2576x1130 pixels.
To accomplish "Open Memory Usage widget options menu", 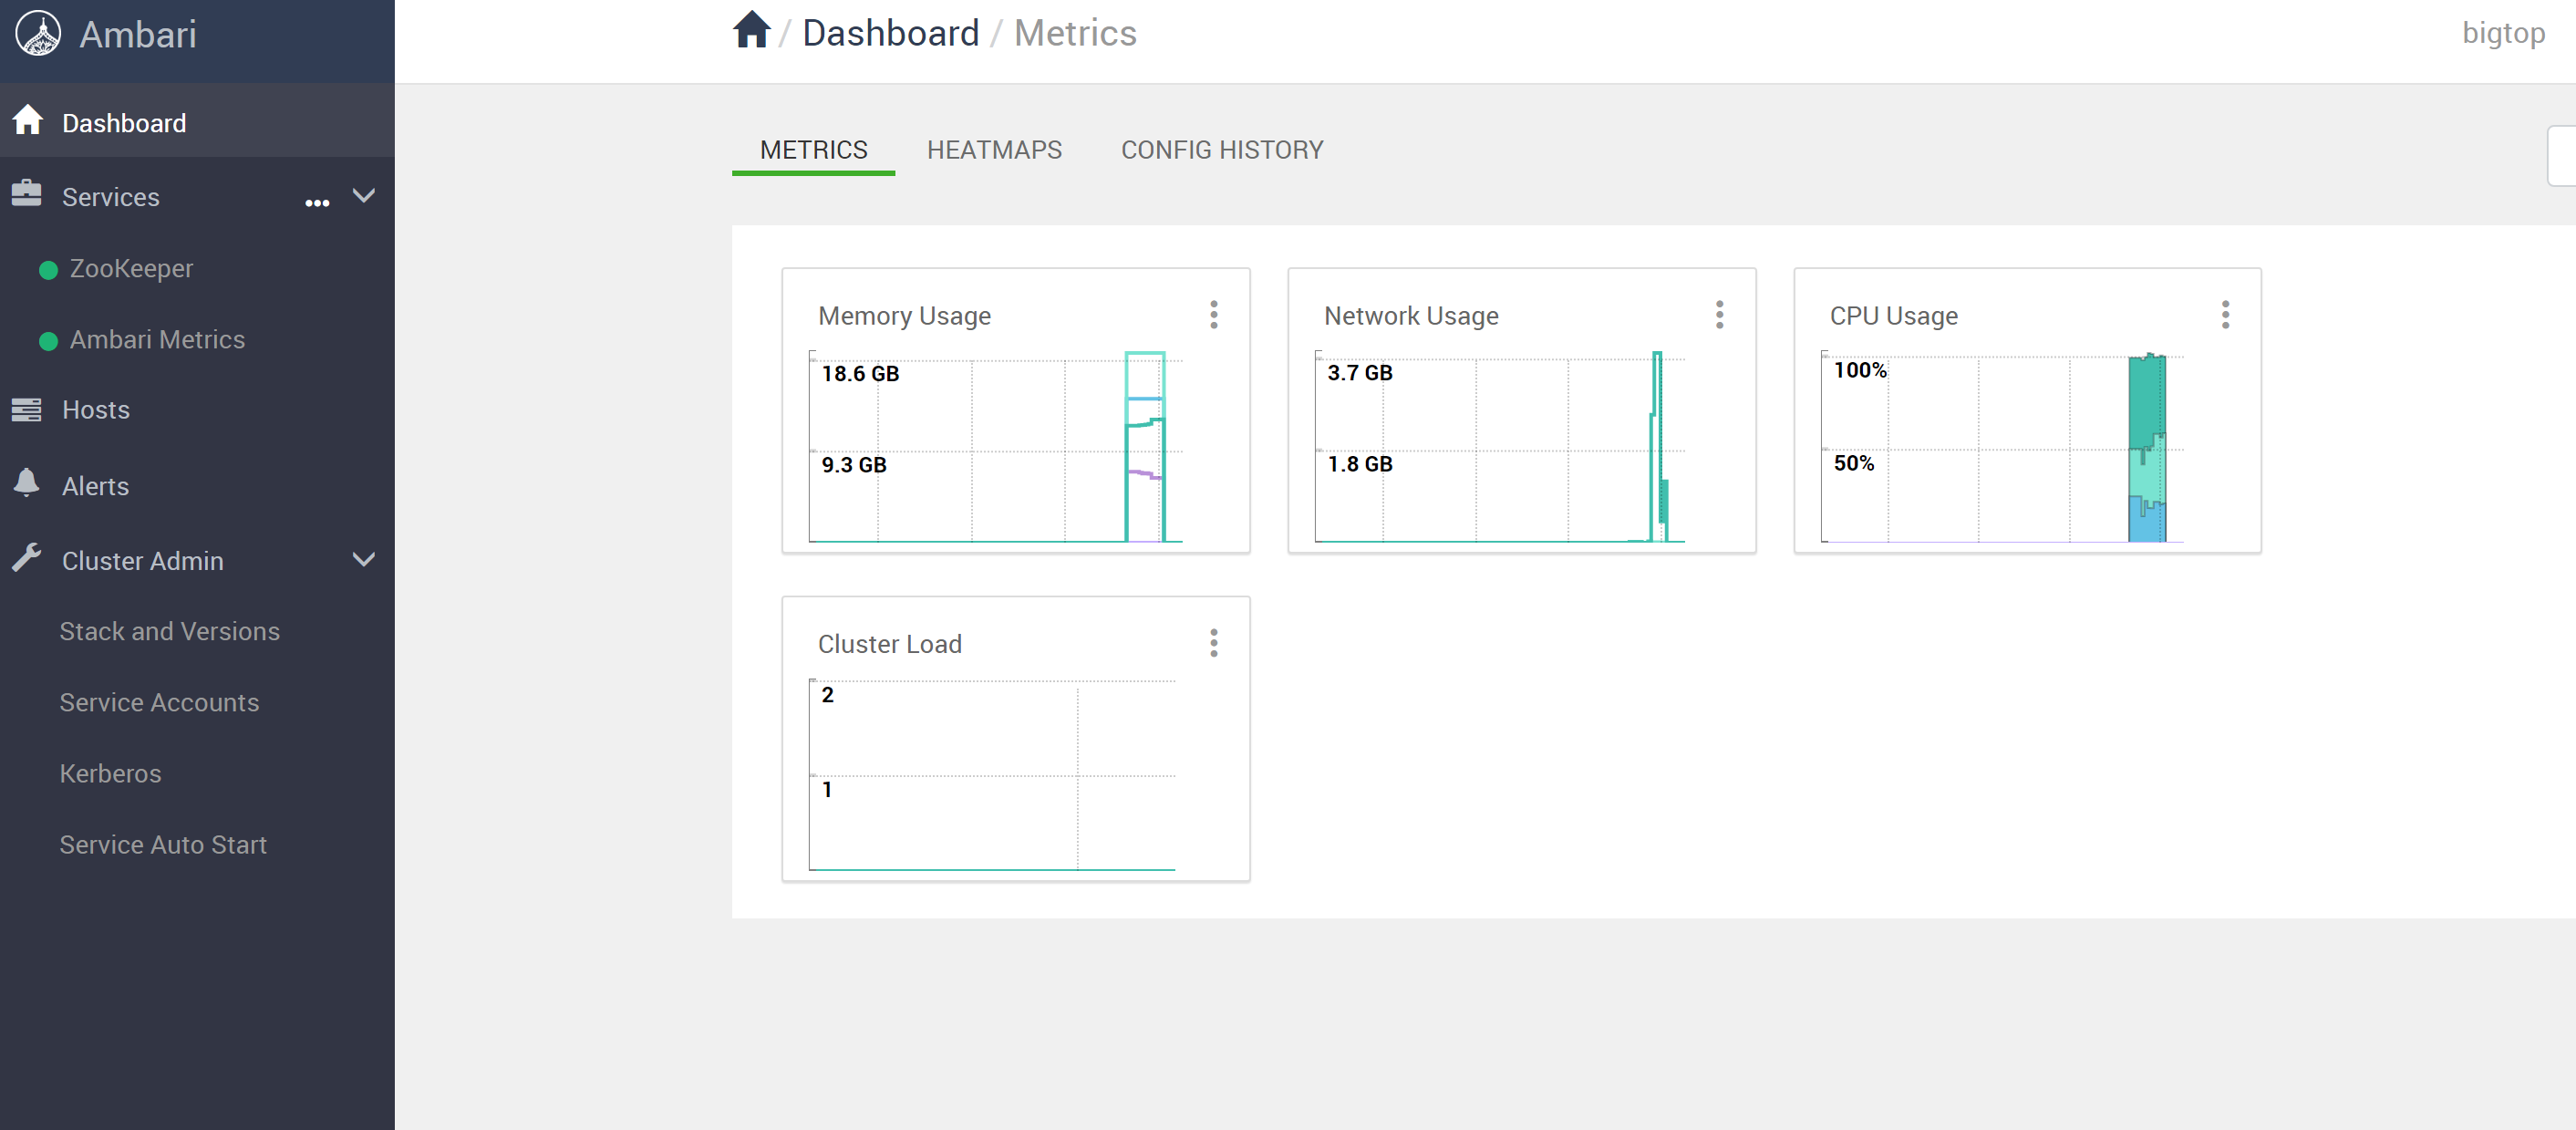I will pyautogui.click(x=1213, y=315).
